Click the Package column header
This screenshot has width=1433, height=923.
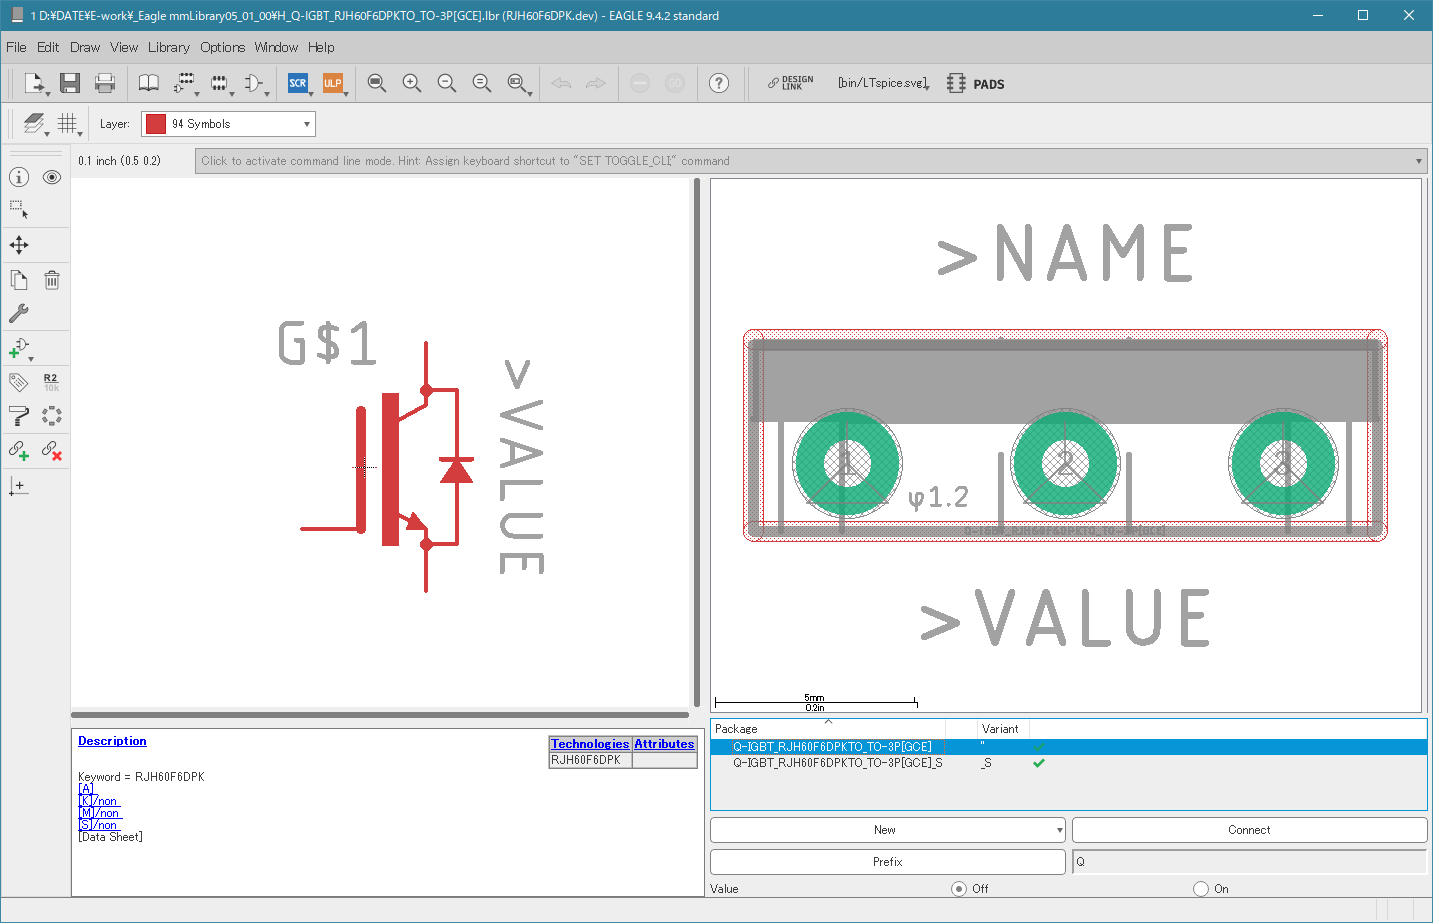[828, 729]
